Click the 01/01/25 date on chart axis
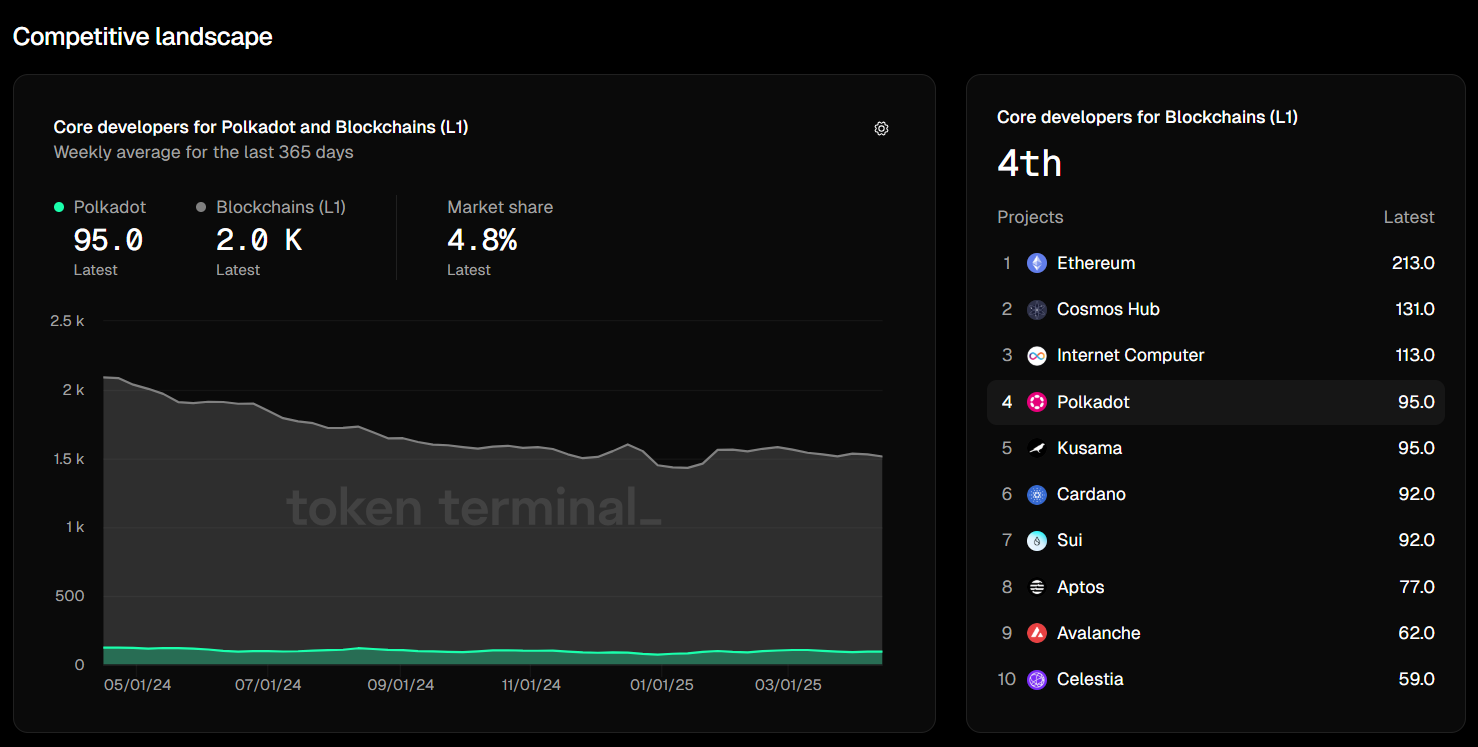 pos(662,685)
